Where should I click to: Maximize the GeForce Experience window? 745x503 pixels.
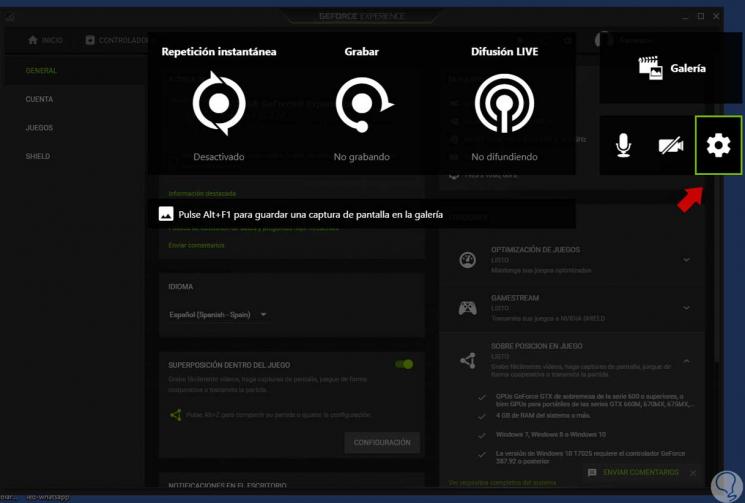[701, 16]
